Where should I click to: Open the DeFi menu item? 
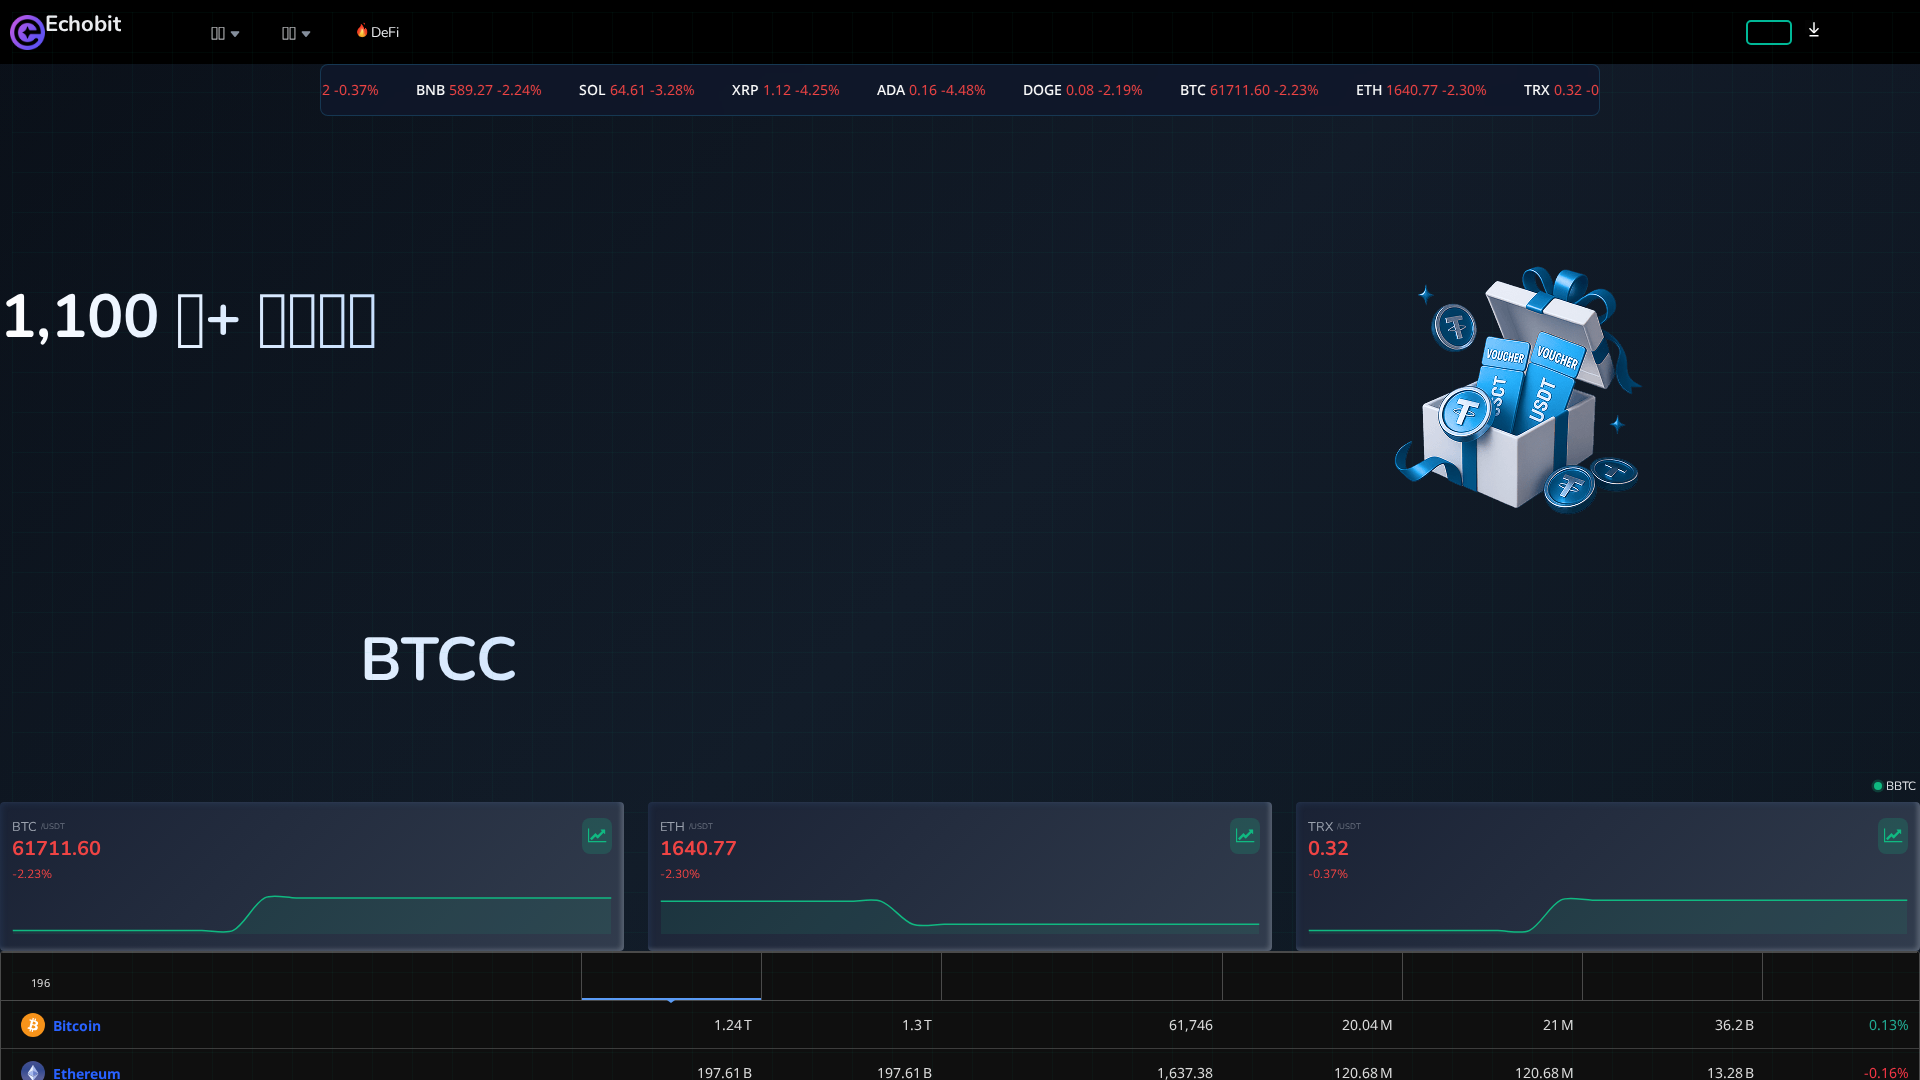[x=378, y=32]
